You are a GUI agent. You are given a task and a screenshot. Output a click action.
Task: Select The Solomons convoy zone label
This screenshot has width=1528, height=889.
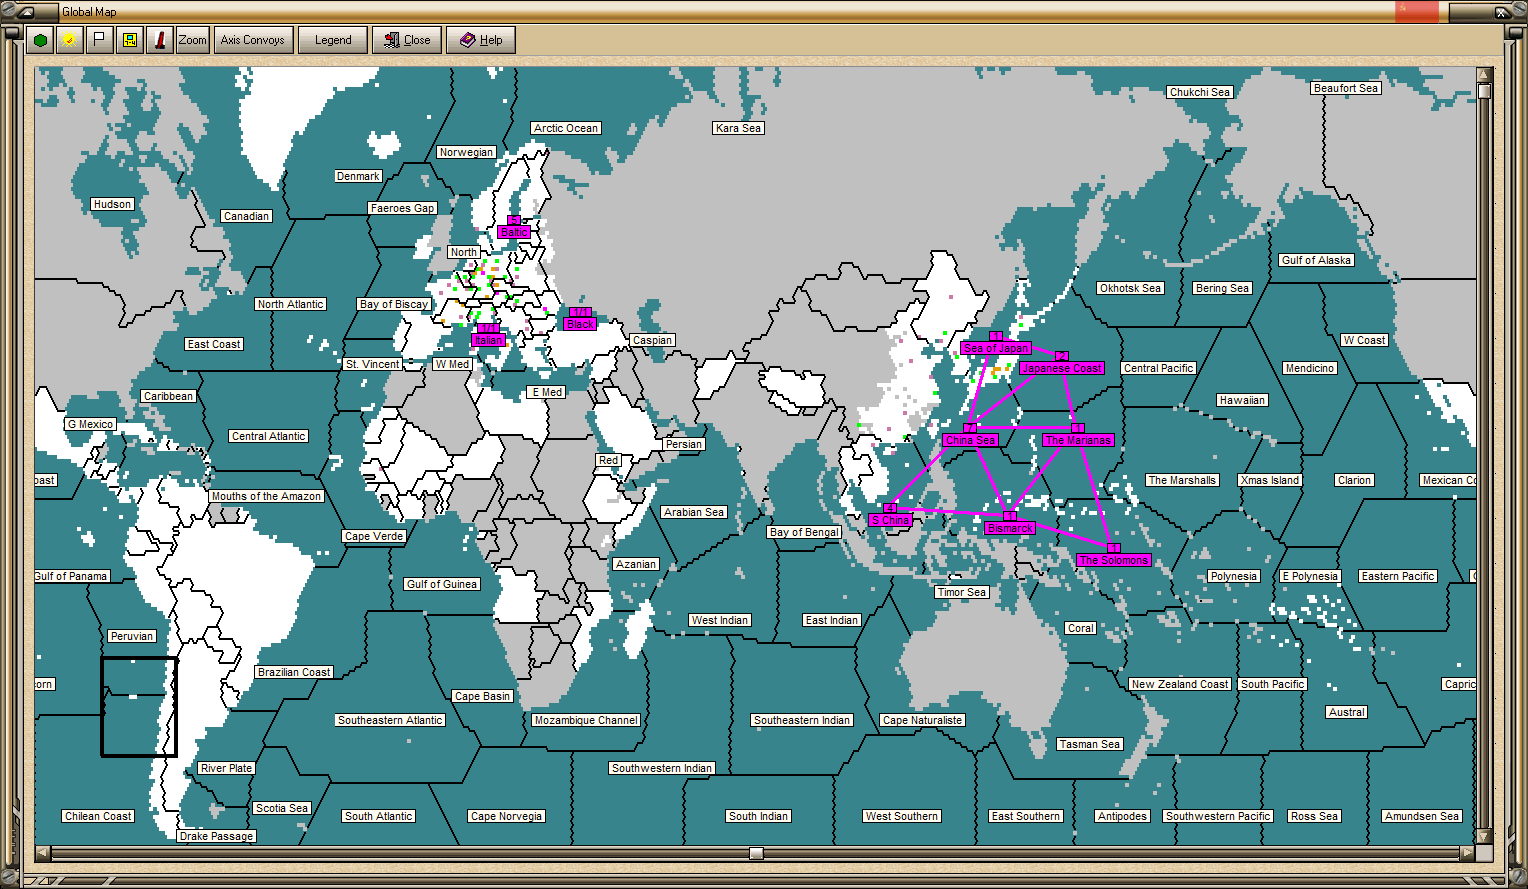pyautogui.click(x=1114, y=560)
